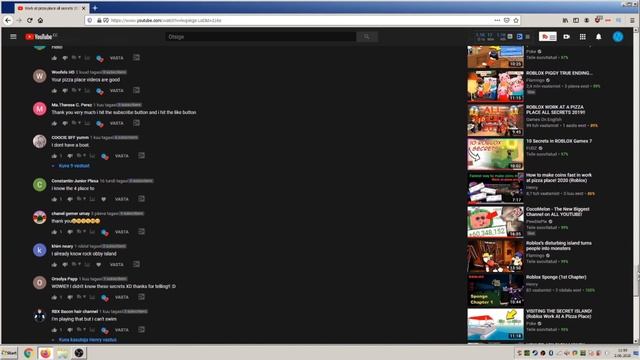
Task: Open the Firefox library icon
Action: coord(565,20)
